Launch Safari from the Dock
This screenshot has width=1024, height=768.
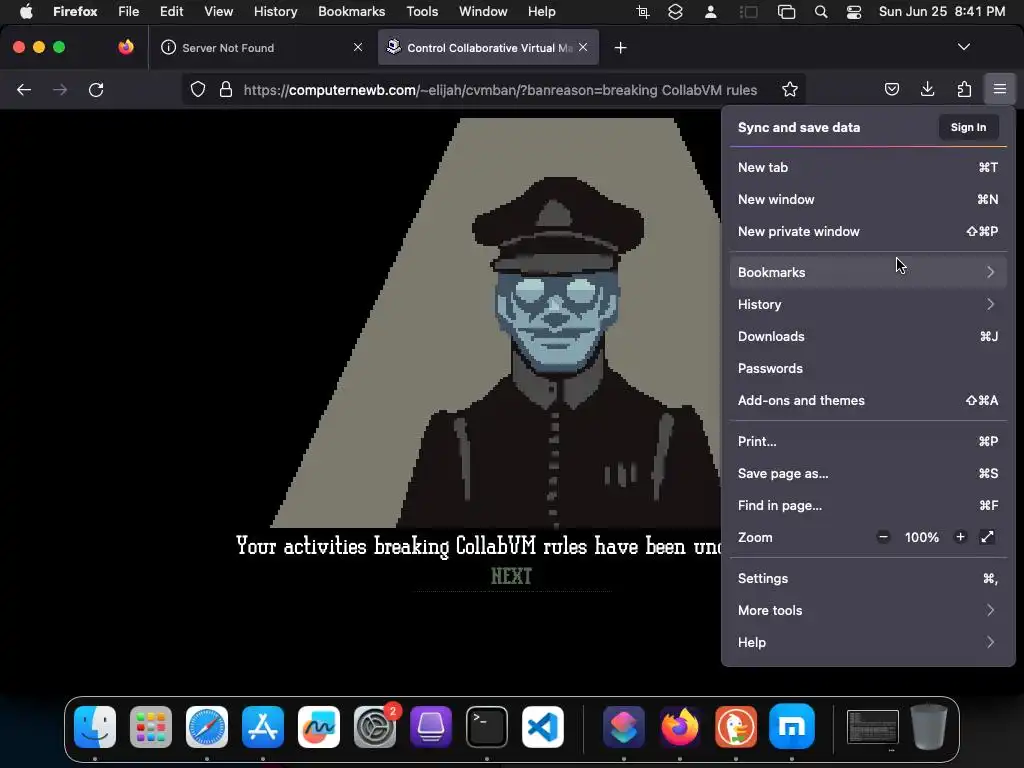point(207,727)
